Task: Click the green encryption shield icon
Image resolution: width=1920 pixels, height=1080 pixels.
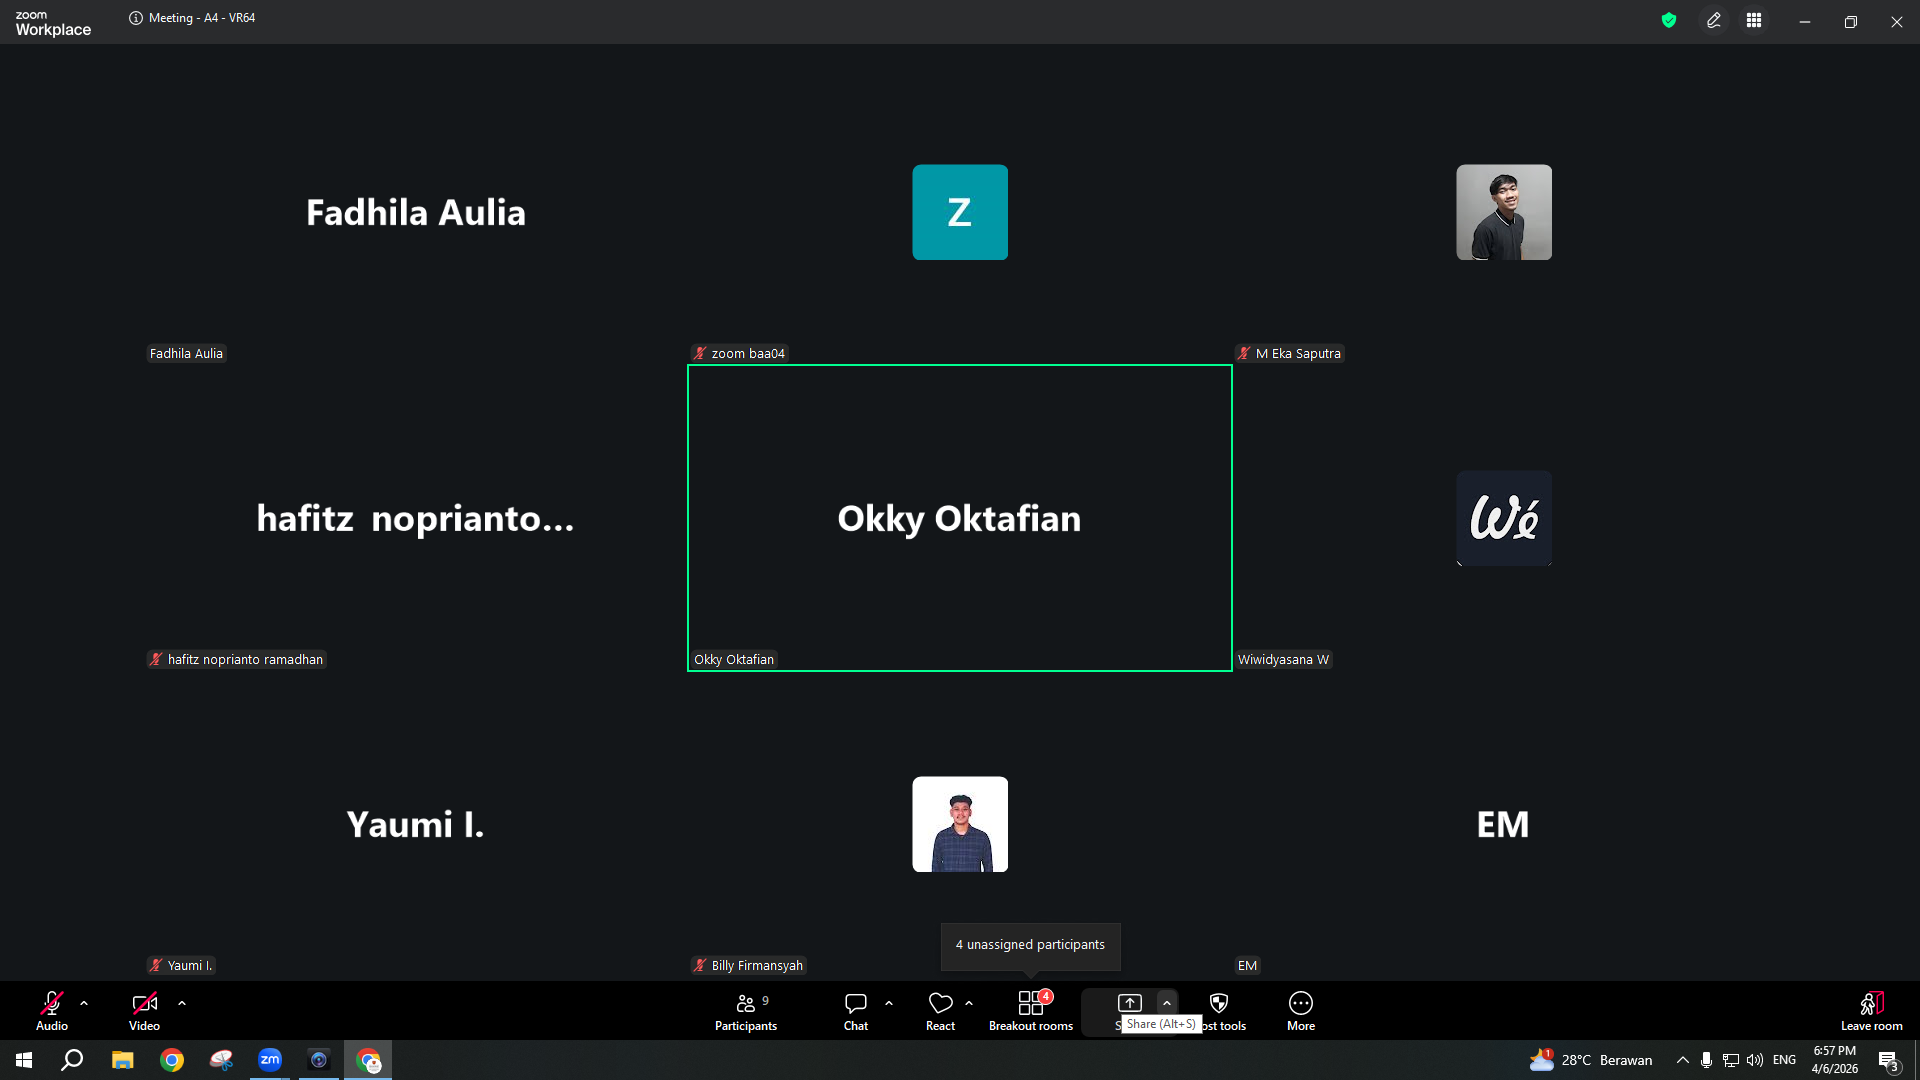Action: pos(1669,20)
